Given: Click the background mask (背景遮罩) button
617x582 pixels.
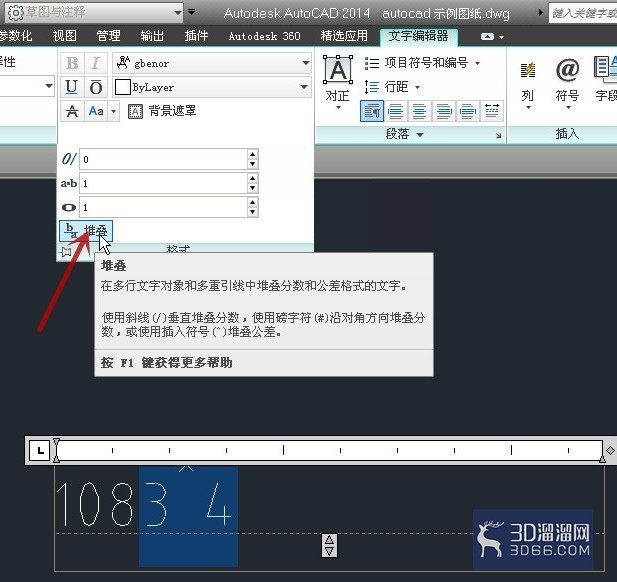Looking at the screenshot, I should pos(162,111).
